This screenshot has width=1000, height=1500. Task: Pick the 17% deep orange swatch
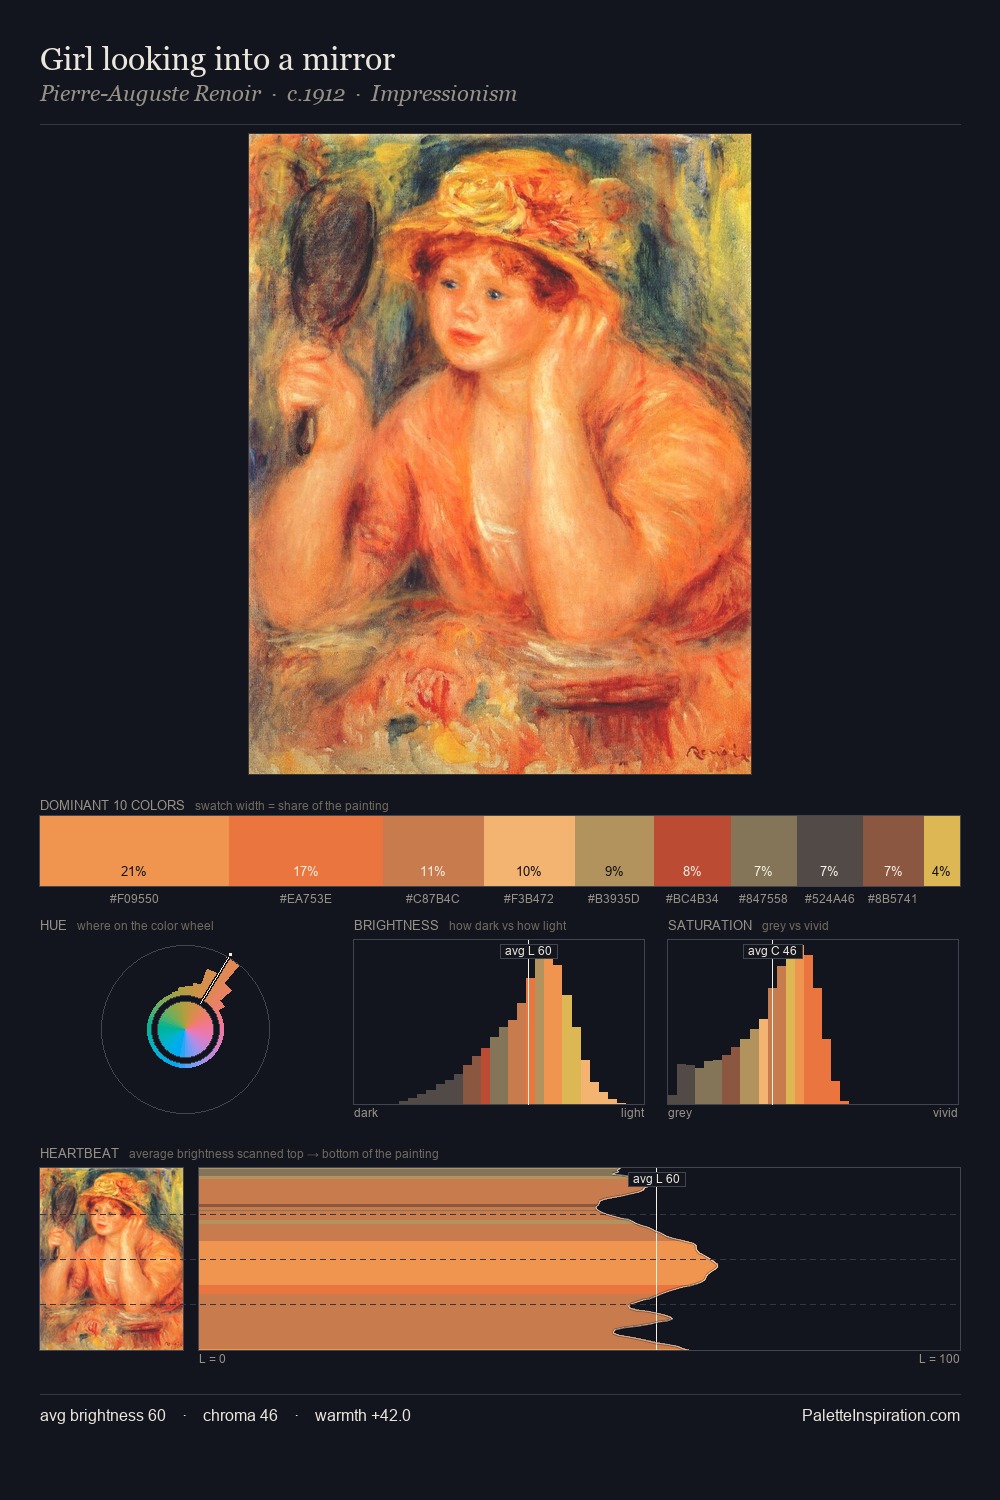(306, 851)
